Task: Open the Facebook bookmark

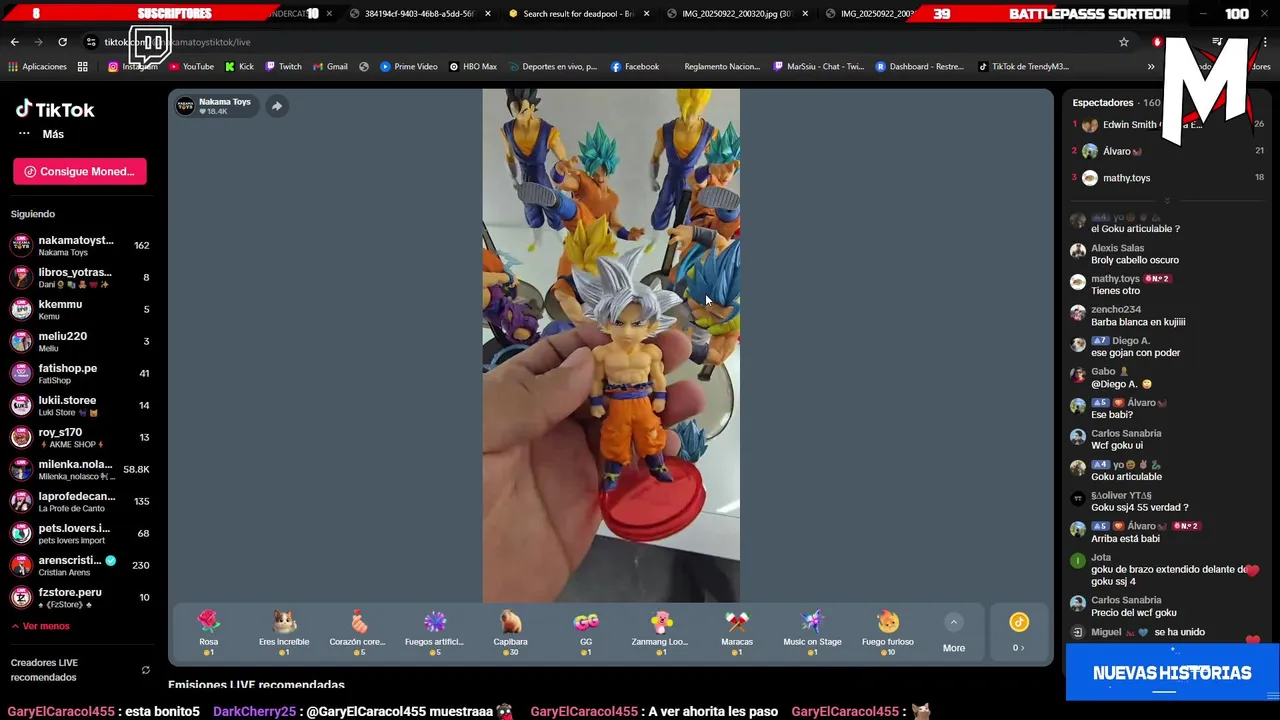Action: [x=635, y=67]
